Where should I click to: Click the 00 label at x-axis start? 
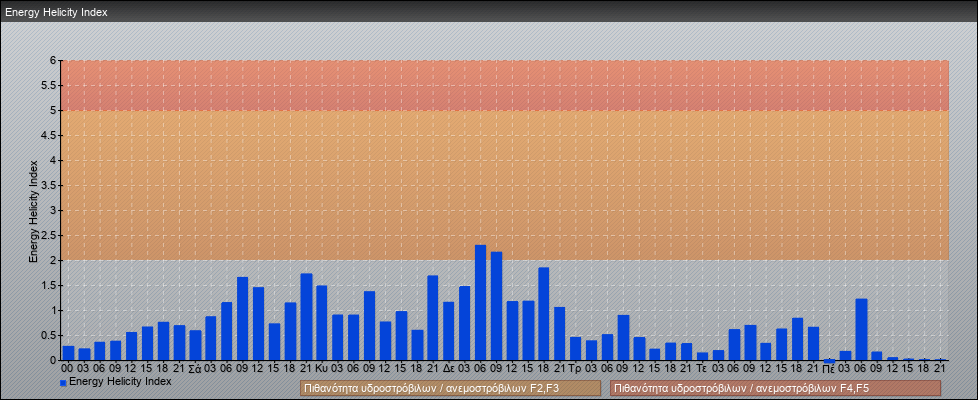click(68, 369)
